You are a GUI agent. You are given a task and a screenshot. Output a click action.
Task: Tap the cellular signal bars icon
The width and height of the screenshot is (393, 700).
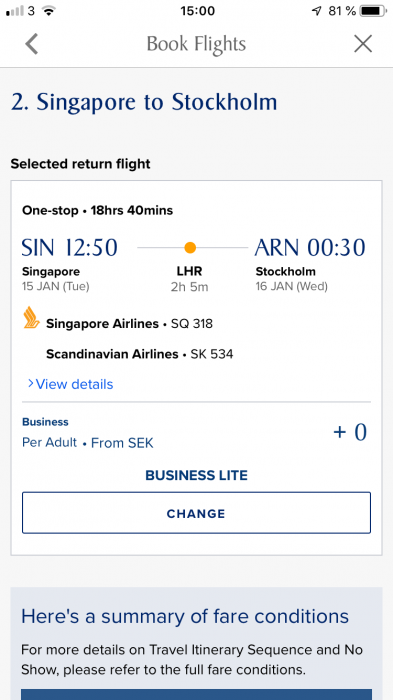click(15, 11)
